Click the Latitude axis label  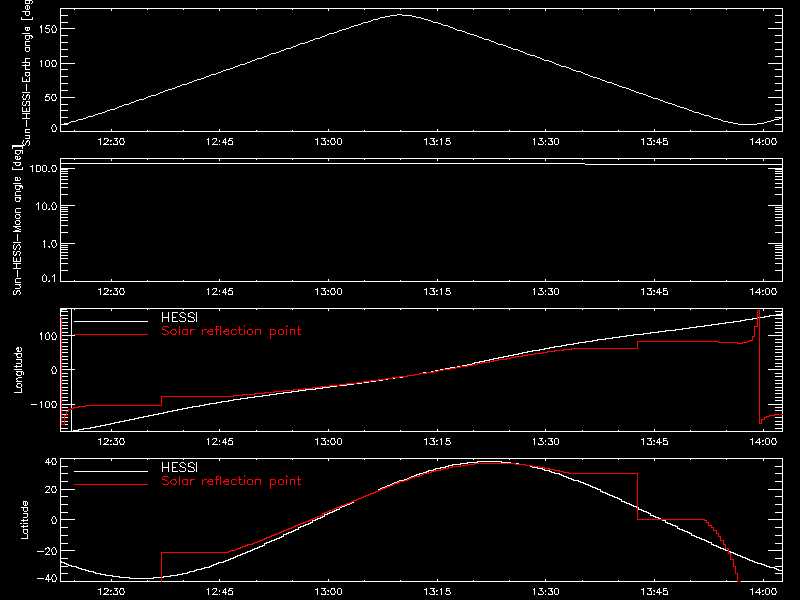(24, 520)
